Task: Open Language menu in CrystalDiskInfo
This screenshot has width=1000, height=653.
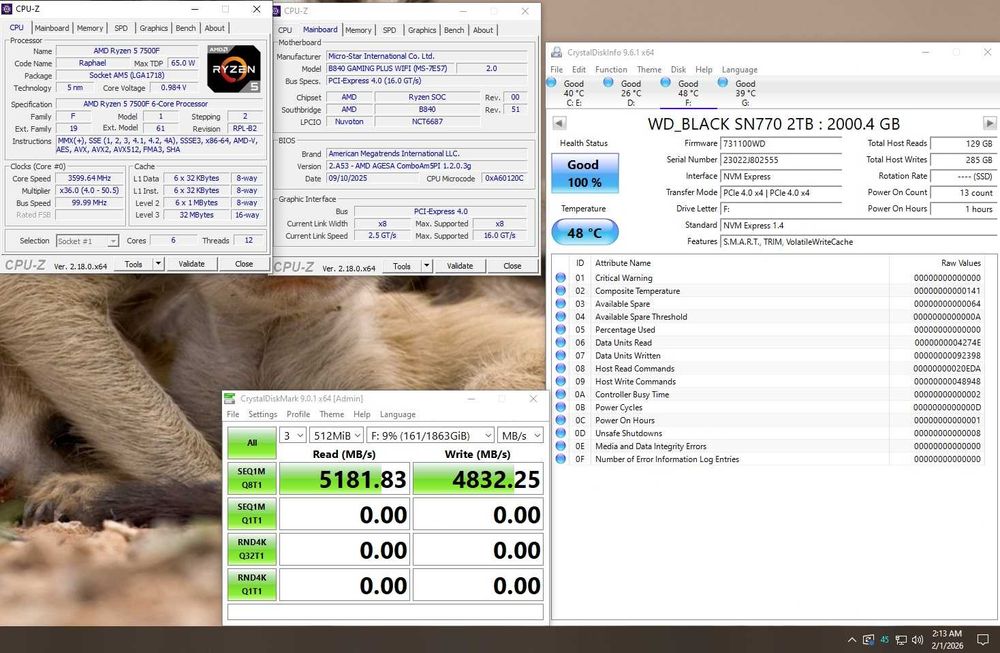Action: pyautogui.click(x=739, y=70)
